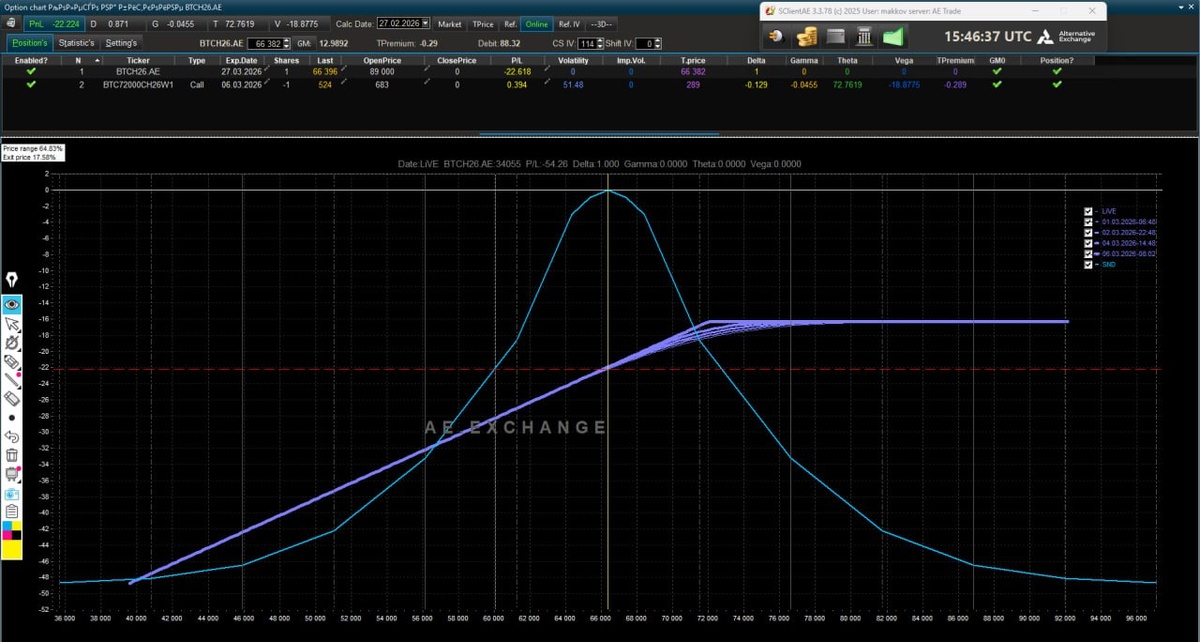Adjust the CS IV spinner arrows

click(x=600, y=43)
